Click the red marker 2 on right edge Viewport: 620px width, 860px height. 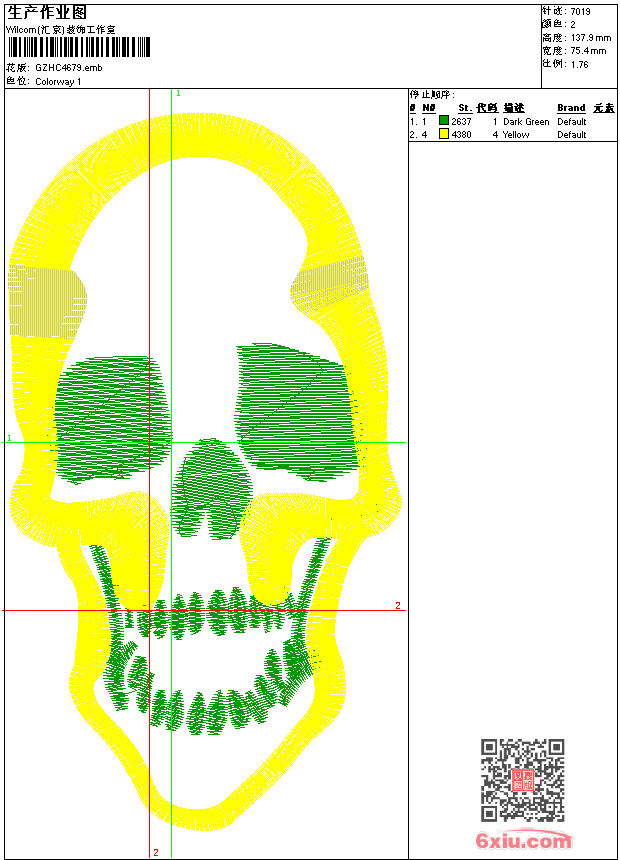[x=397, y=606]
